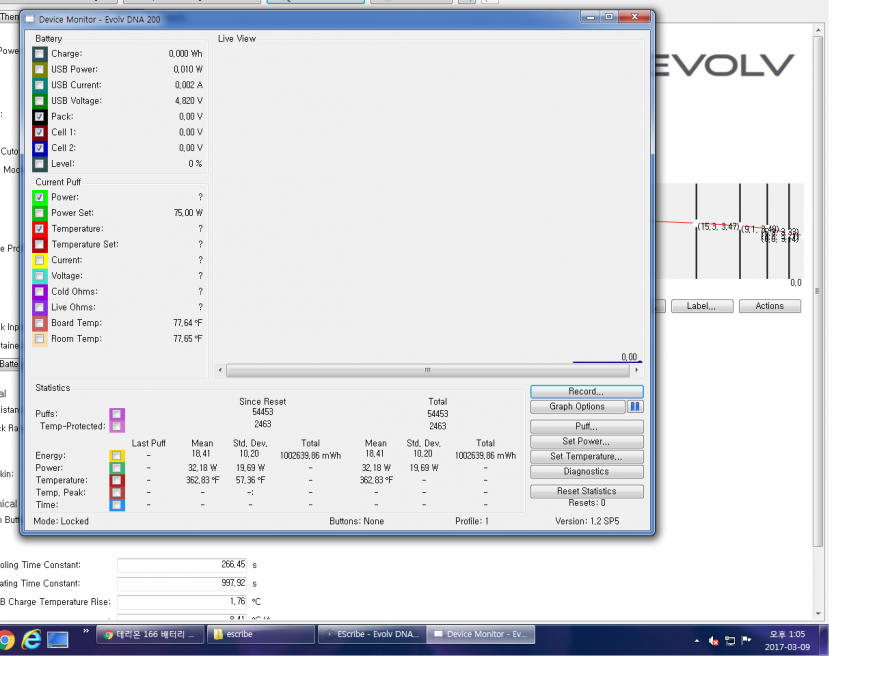The width and height of the screenshot is (875, 700).
Task: Open the Set Temperature... dialog
Action: tap(586, 457)
